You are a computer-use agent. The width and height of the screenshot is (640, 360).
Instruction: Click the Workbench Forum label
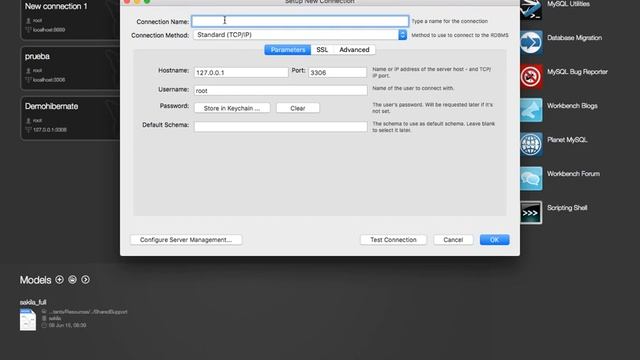coord(573,174)
